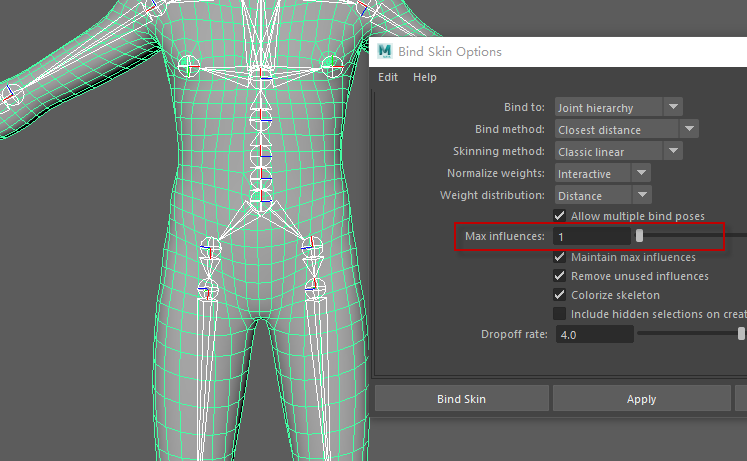Viewport: 747px width, 461px height.
Task: Open the Bind to dropdown arrow
Action: coord(673,107)
